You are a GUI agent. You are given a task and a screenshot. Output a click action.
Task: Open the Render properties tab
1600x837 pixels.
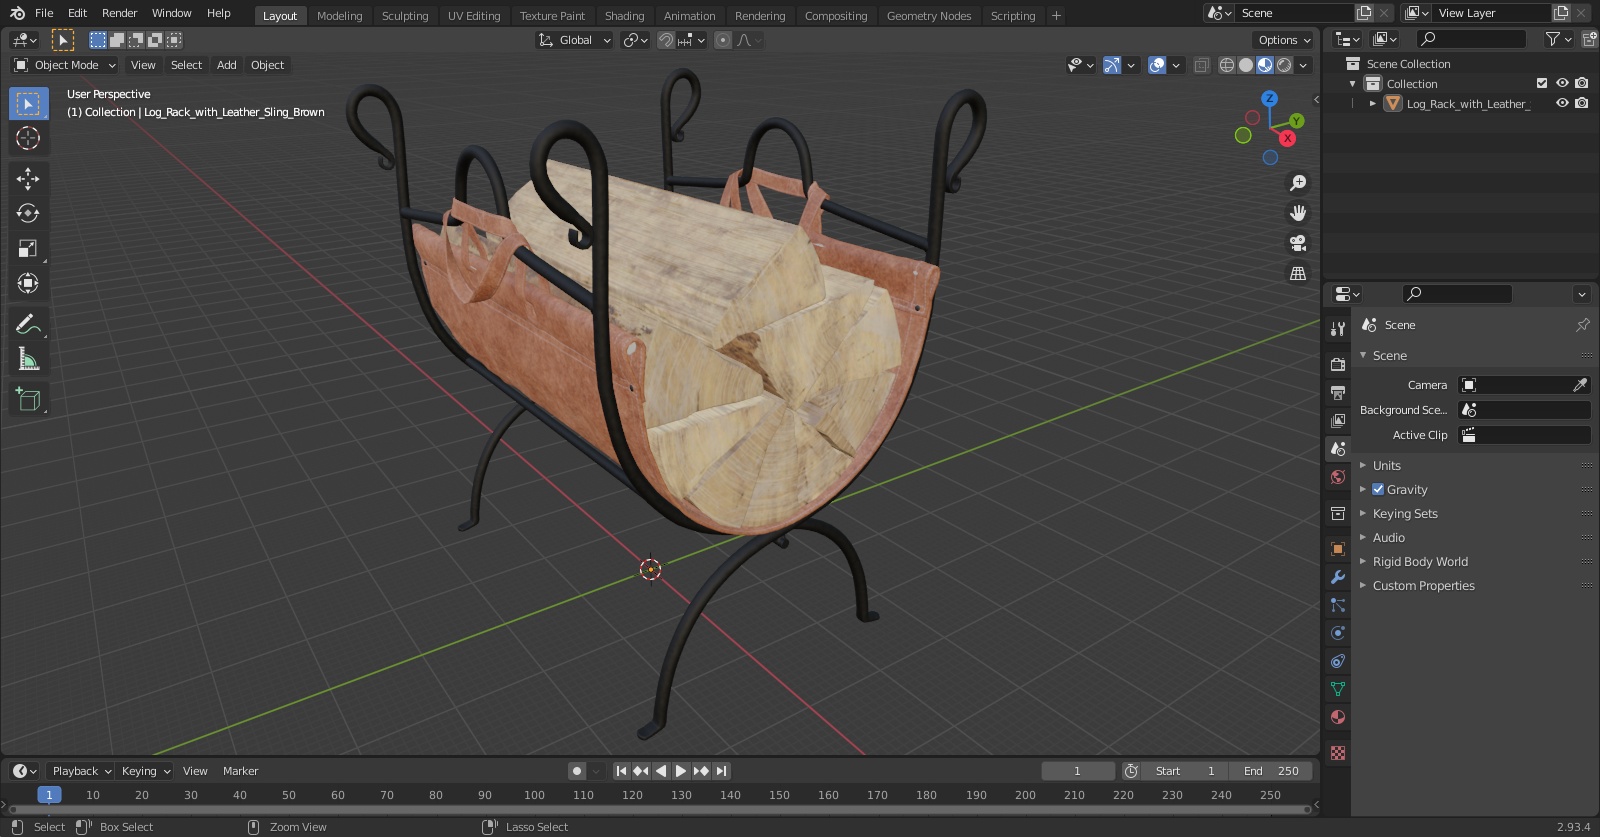point(1338,365)
